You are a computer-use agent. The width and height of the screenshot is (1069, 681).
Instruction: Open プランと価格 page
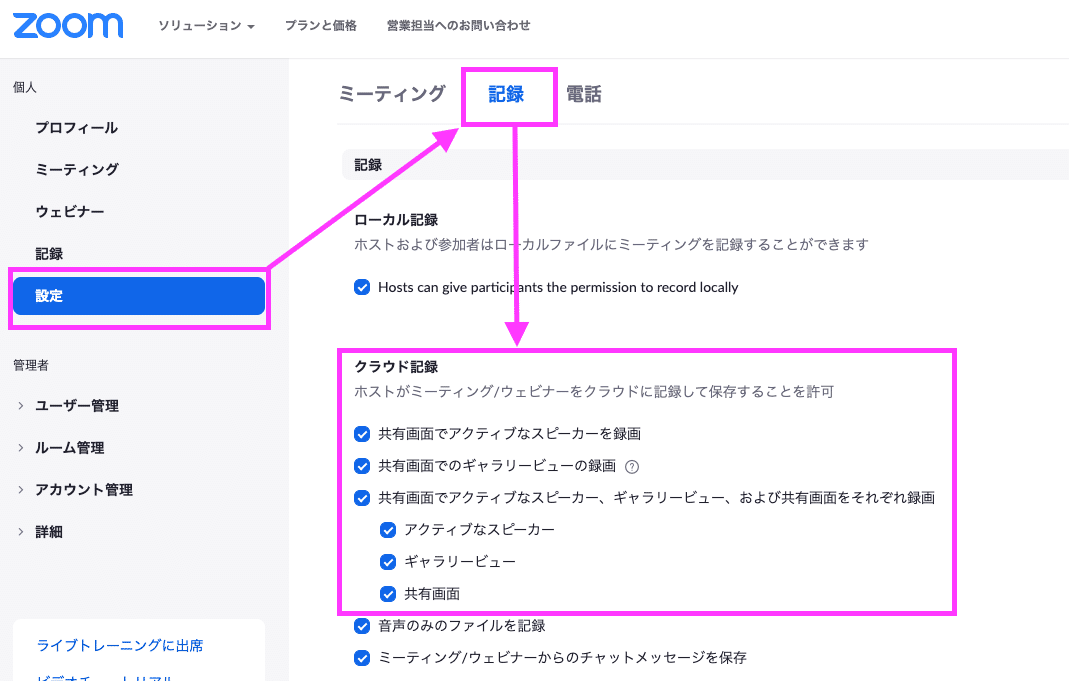click(x=320, y=26)
